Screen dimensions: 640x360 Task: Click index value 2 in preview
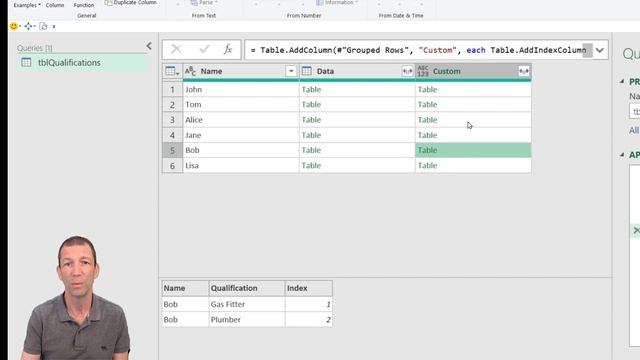(309, 320)
